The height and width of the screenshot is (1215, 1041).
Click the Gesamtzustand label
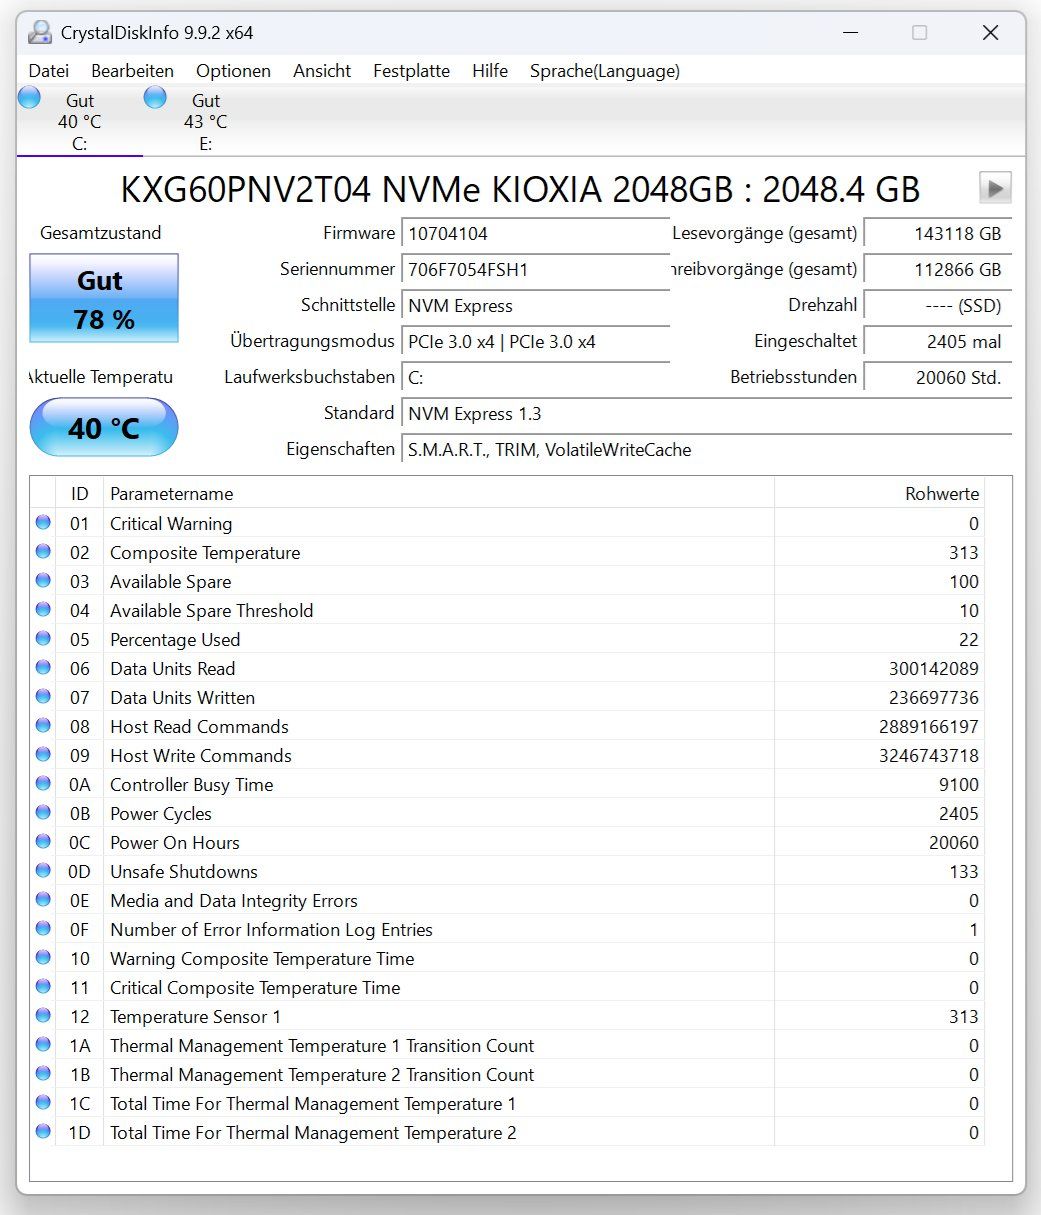[100, 233]
